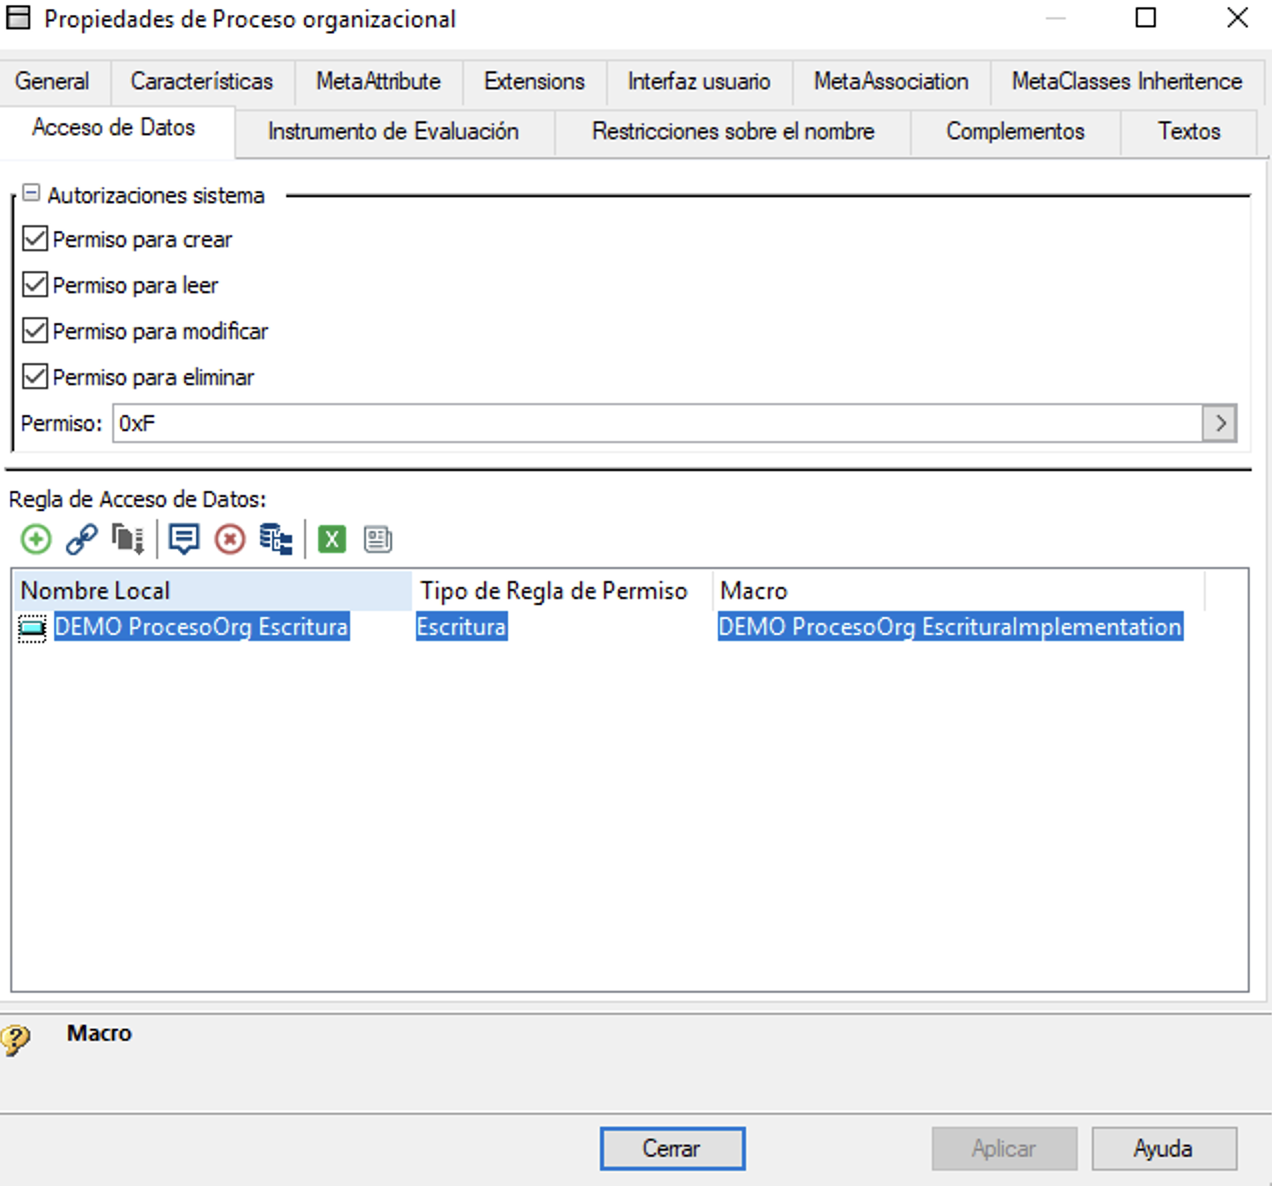The width and height of the screenshot is (1272, 1186).
Task: Click the 'DEMO ProcesoOrg EscrituraImplementation' macro cell
Action: point(950,627)
